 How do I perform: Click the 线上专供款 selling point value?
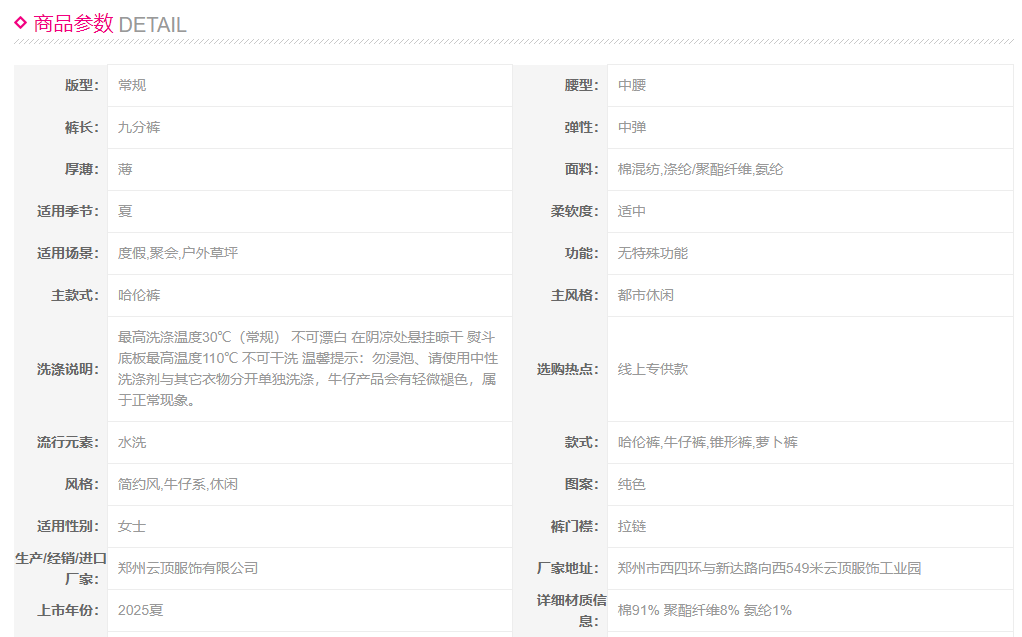click(x=653, y=369)
